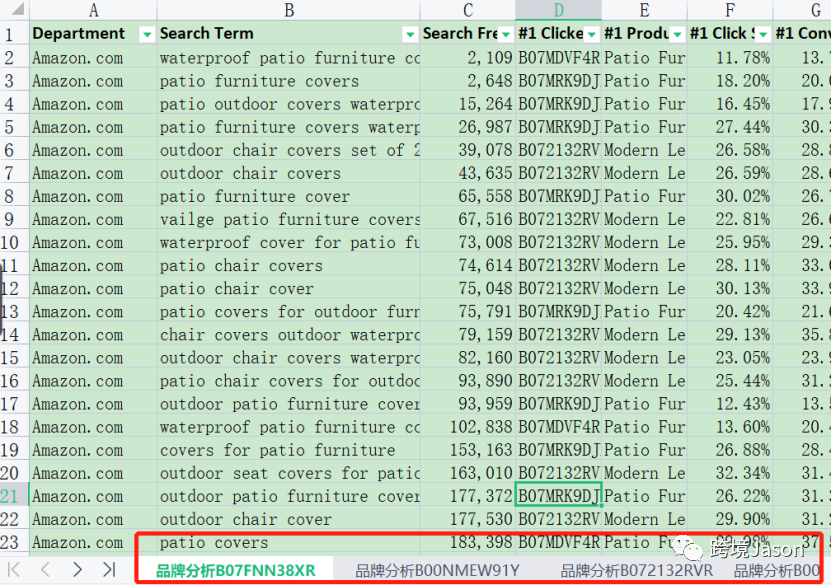Screen dimensions: 831x585
Task: Select column C header
Action: pos(468,10)
